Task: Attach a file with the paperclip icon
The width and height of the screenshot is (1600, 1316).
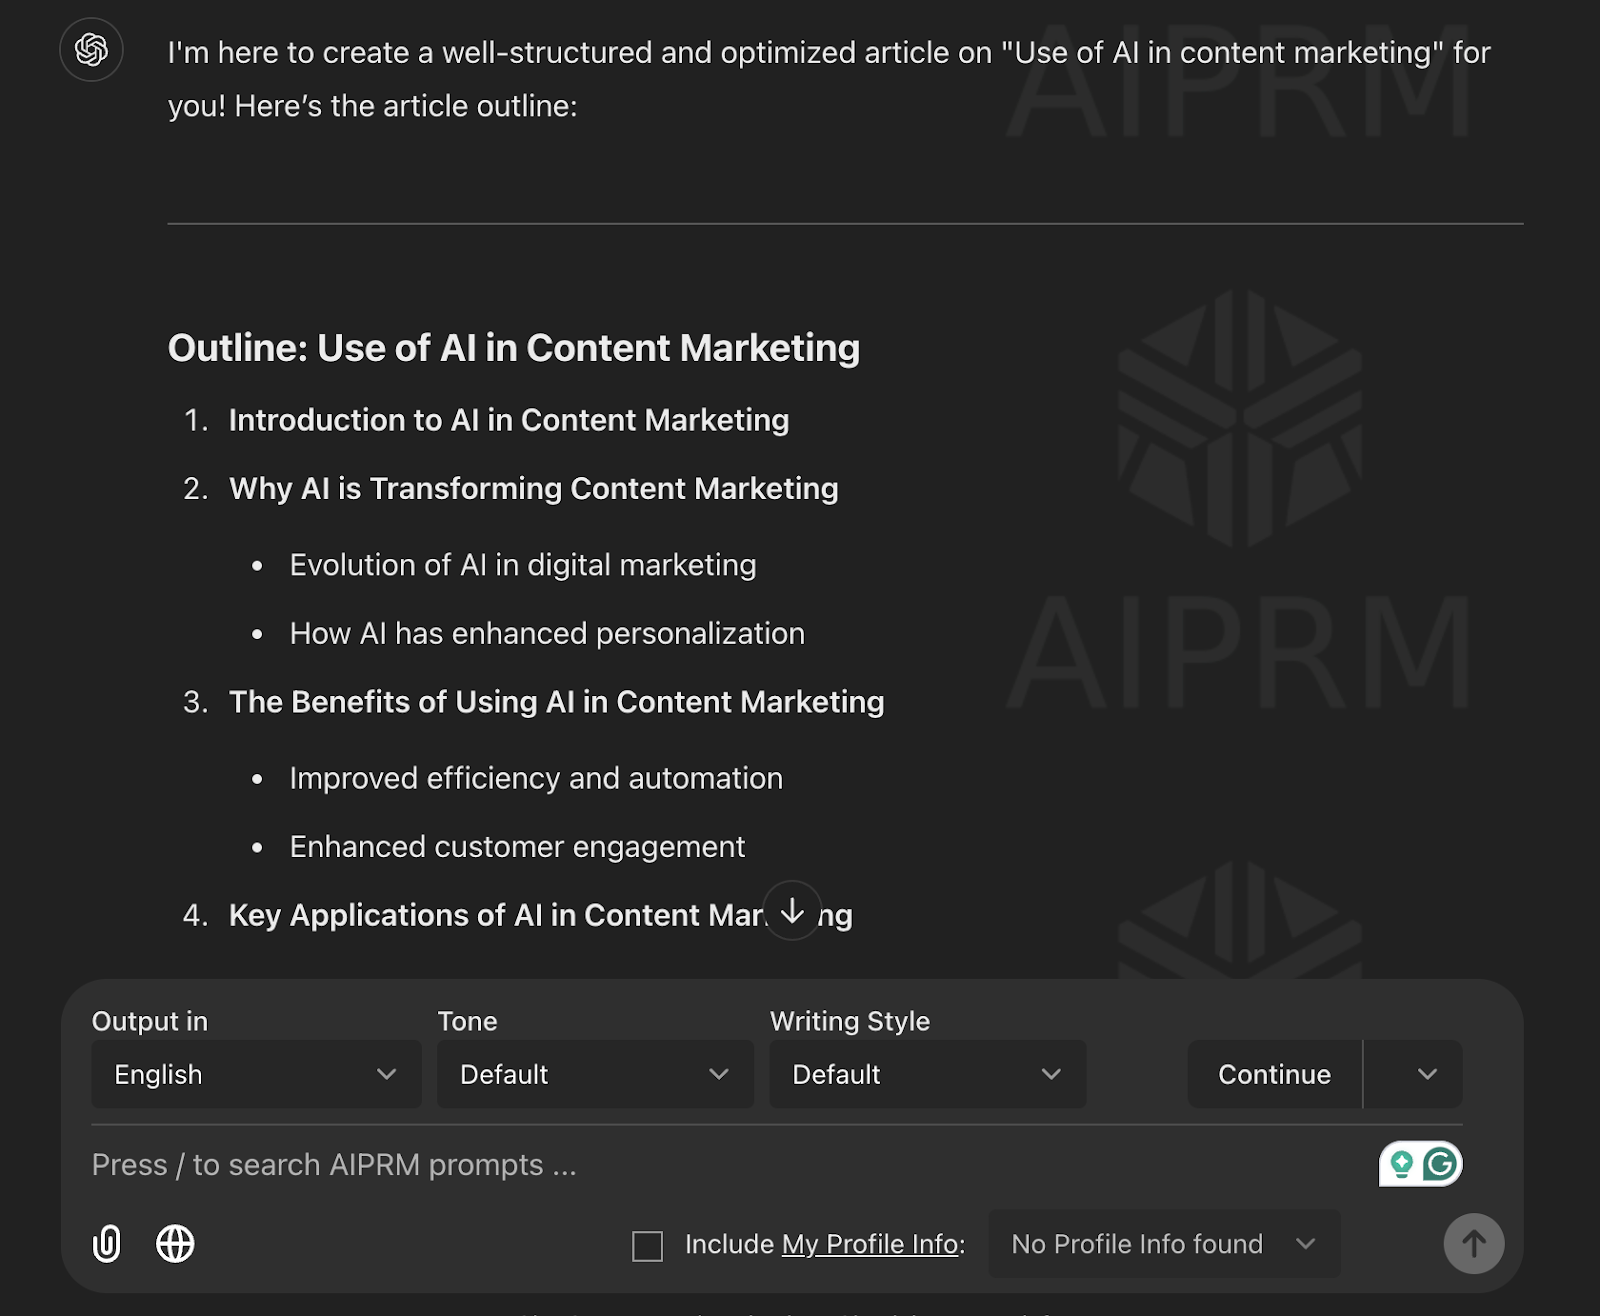Action: (106, 1244)
